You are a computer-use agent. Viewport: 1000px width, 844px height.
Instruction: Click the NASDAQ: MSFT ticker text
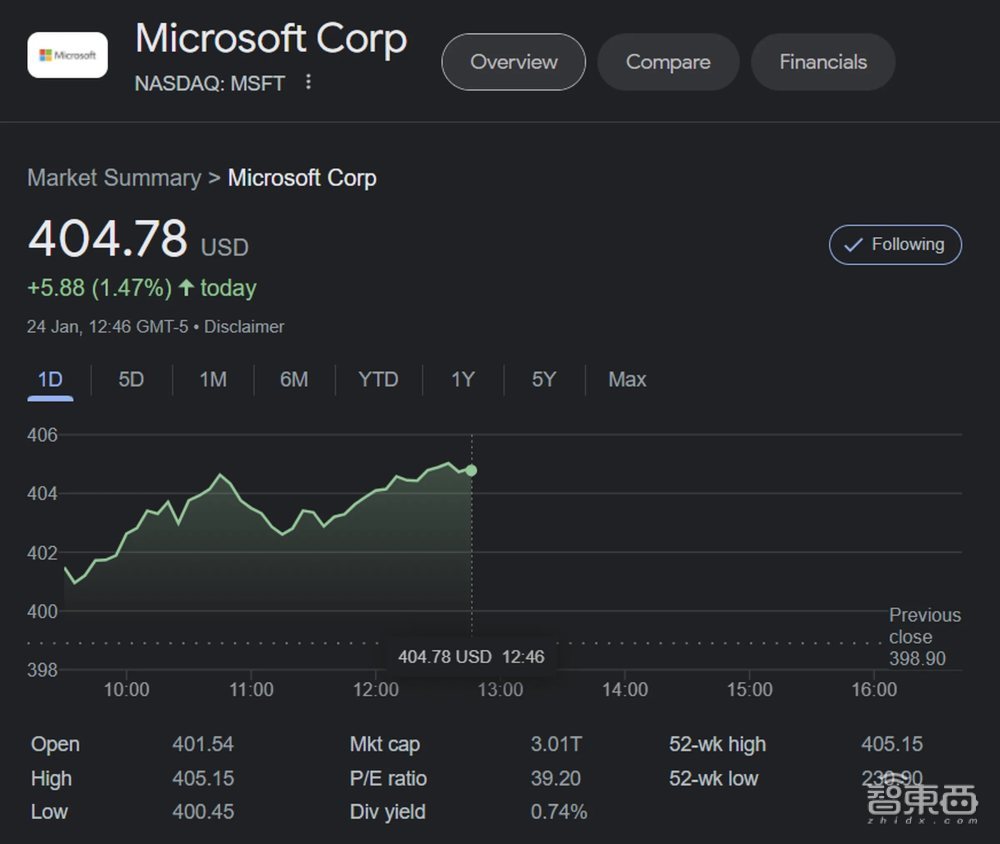coord(210,83)
